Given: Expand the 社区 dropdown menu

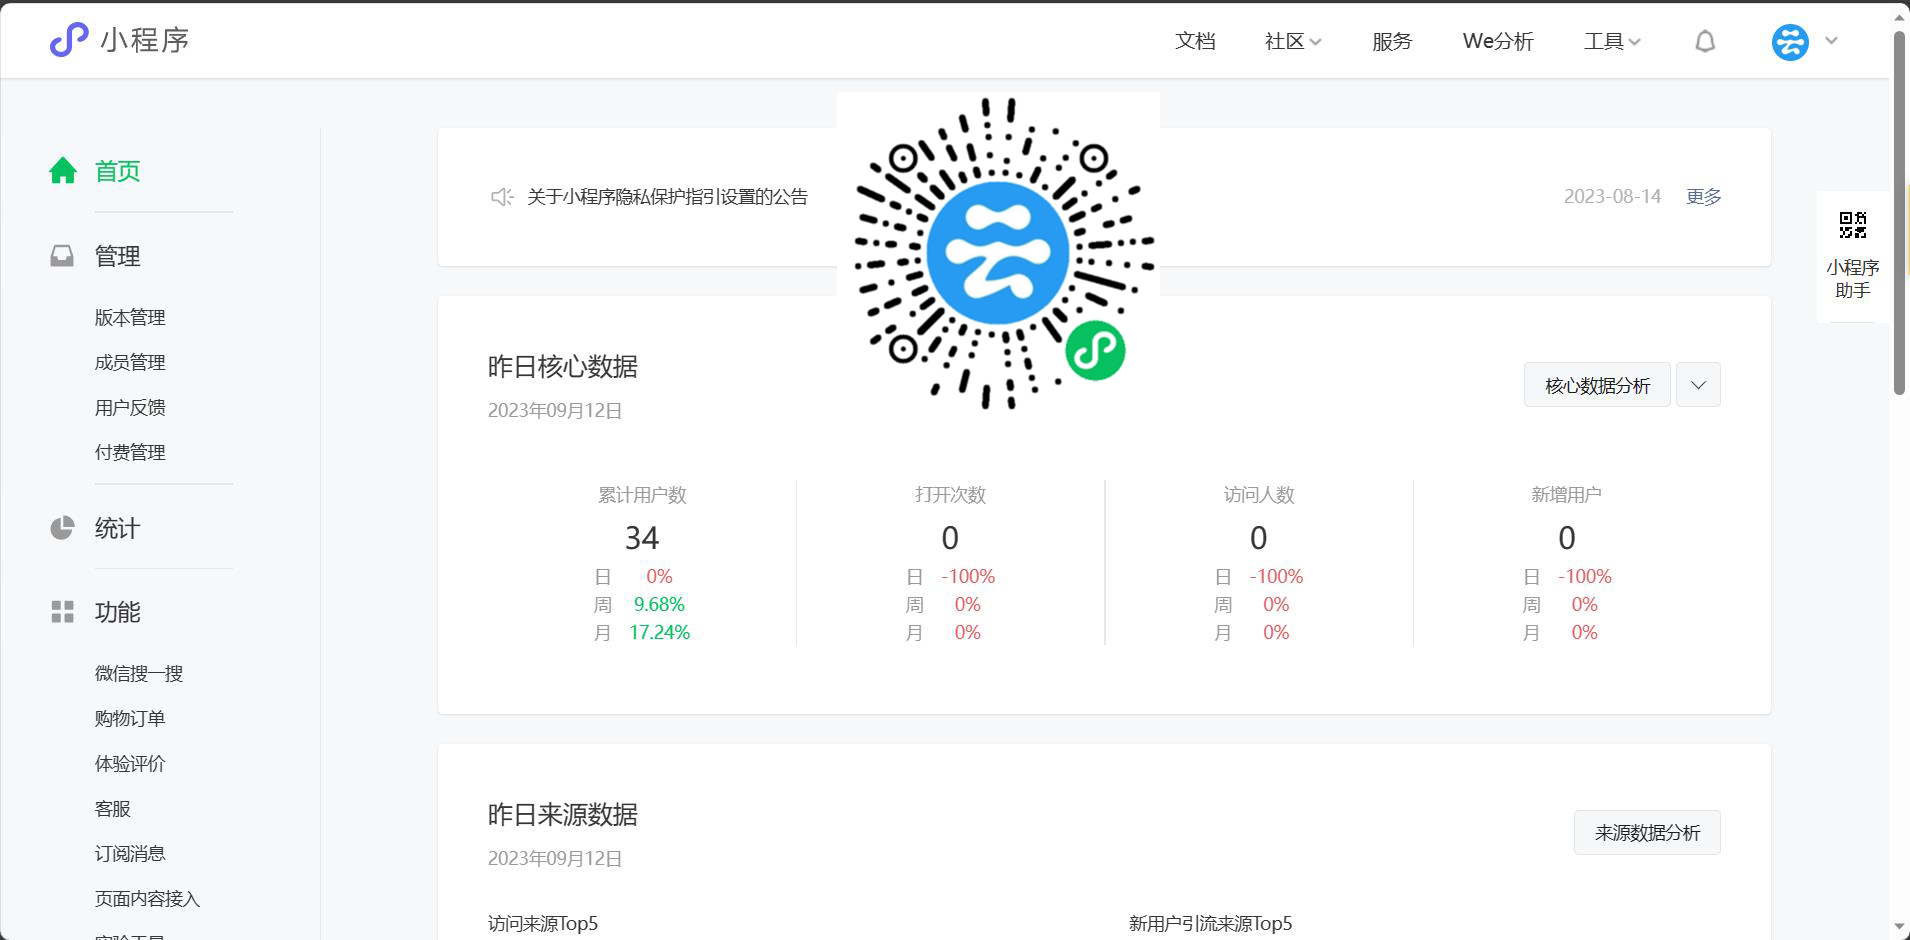Looking at the screenshot, I should point(1293,41).
